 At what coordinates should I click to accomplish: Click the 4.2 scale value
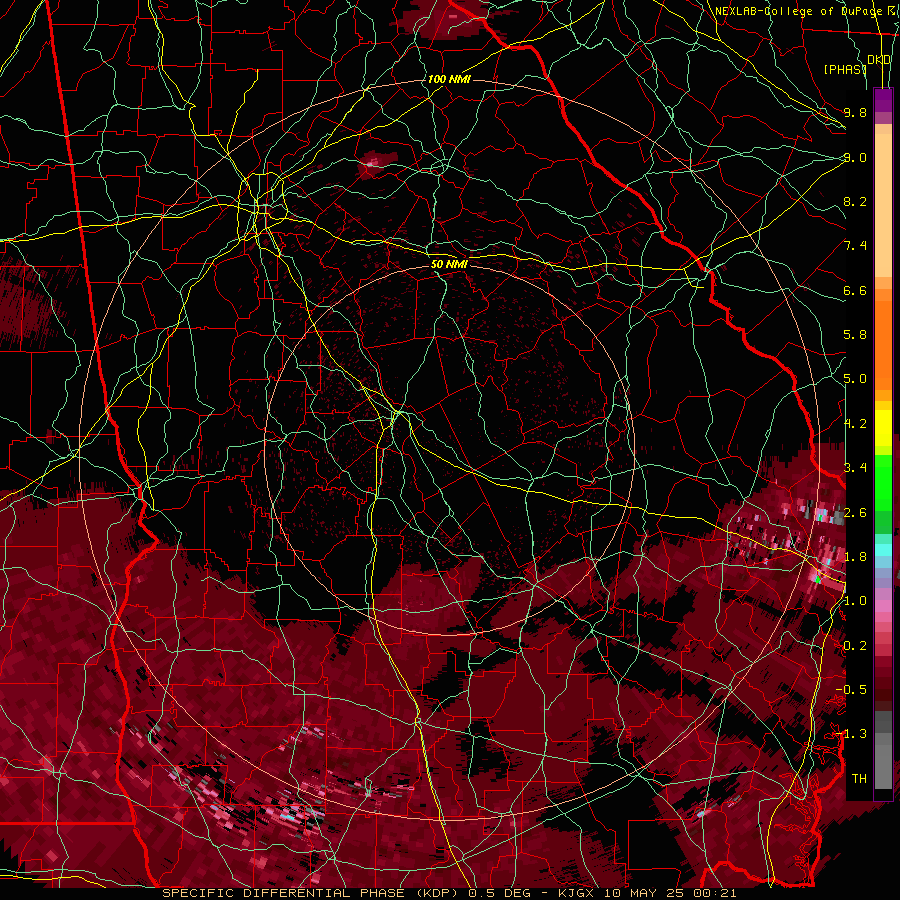[855, 424]
